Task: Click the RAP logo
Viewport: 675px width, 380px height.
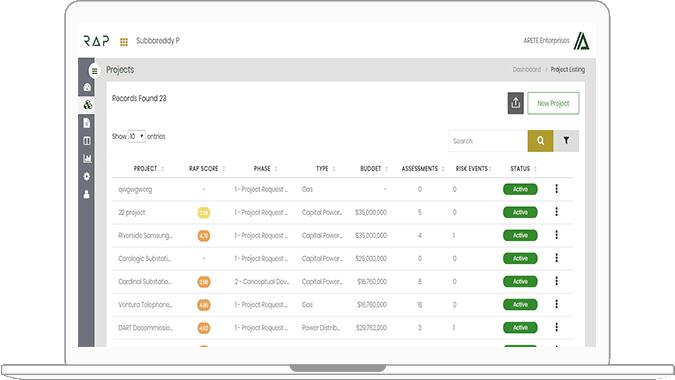Action: (96, 41)
